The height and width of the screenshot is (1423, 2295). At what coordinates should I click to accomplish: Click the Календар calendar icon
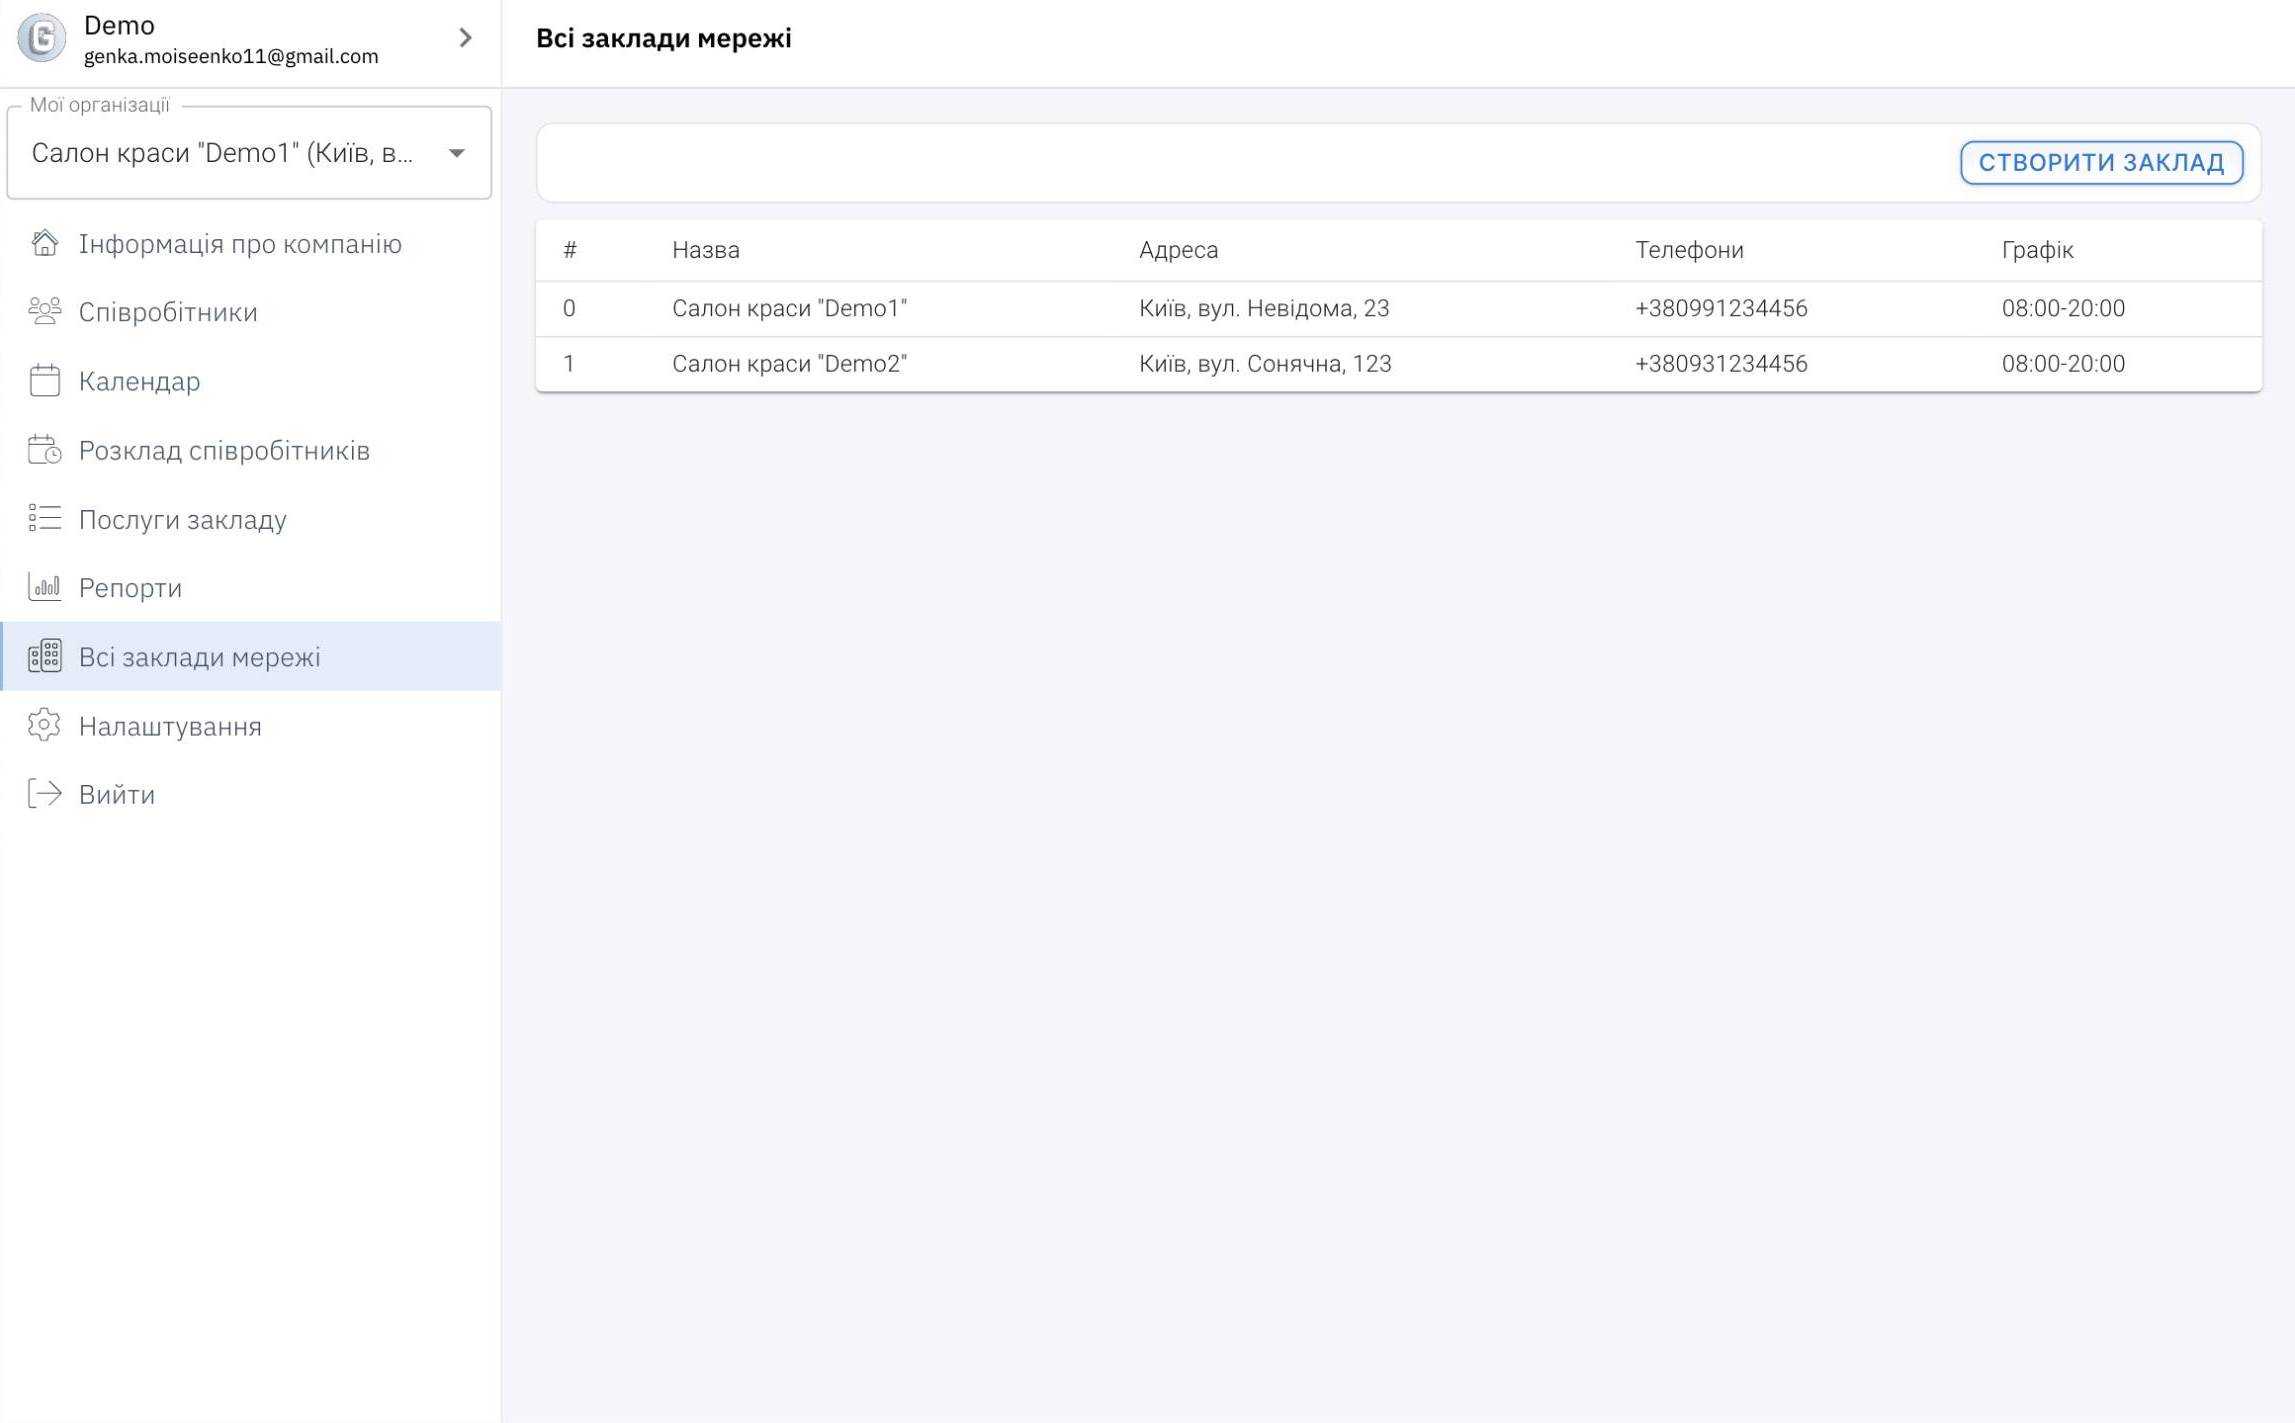click(44, 381)
